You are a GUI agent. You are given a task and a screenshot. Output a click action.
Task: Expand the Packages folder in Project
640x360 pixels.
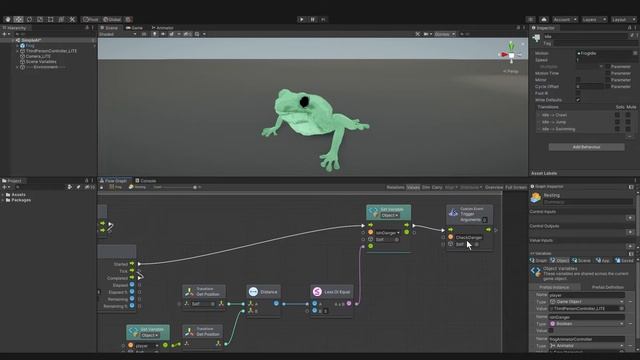pyautogui.click(x=3, y=200)
